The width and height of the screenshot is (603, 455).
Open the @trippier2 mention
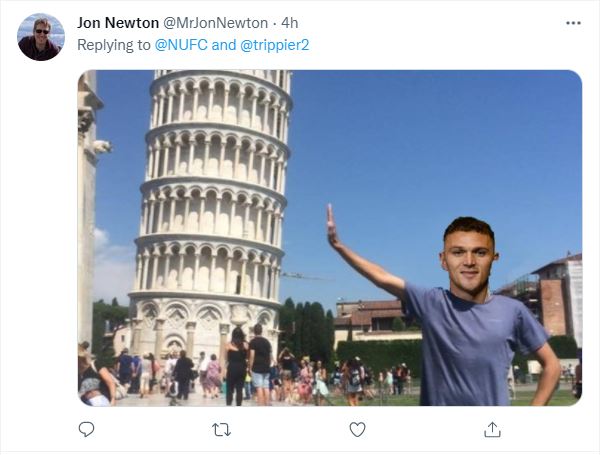pyautogui.click(x=275, y=44)
